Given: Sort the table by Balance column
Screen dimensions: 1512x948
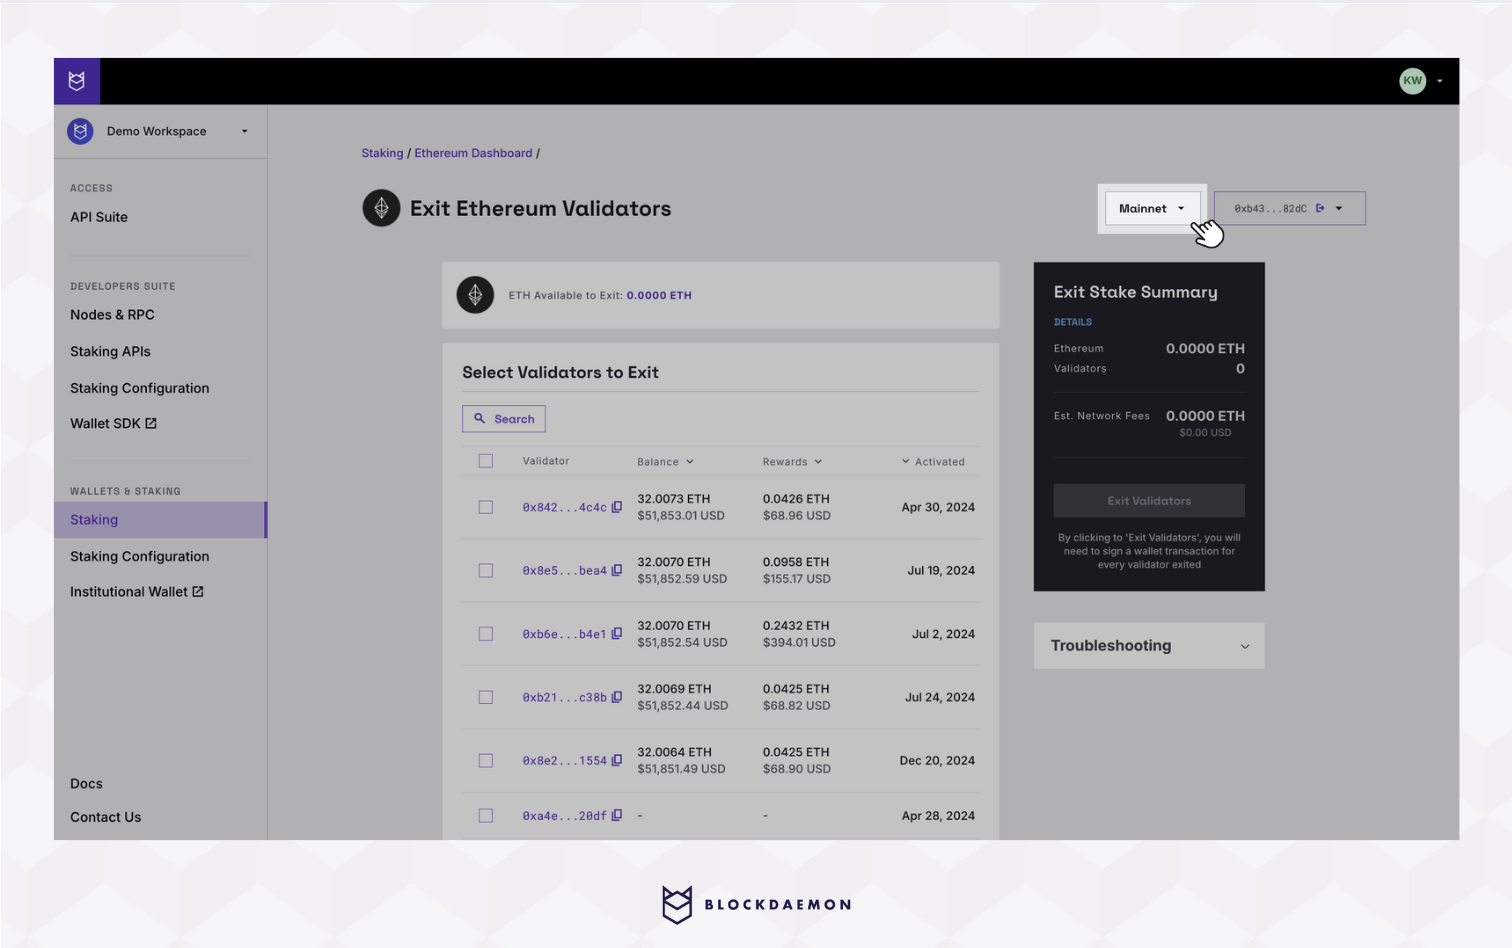Looking at the screenshot, I should point(665,461).
